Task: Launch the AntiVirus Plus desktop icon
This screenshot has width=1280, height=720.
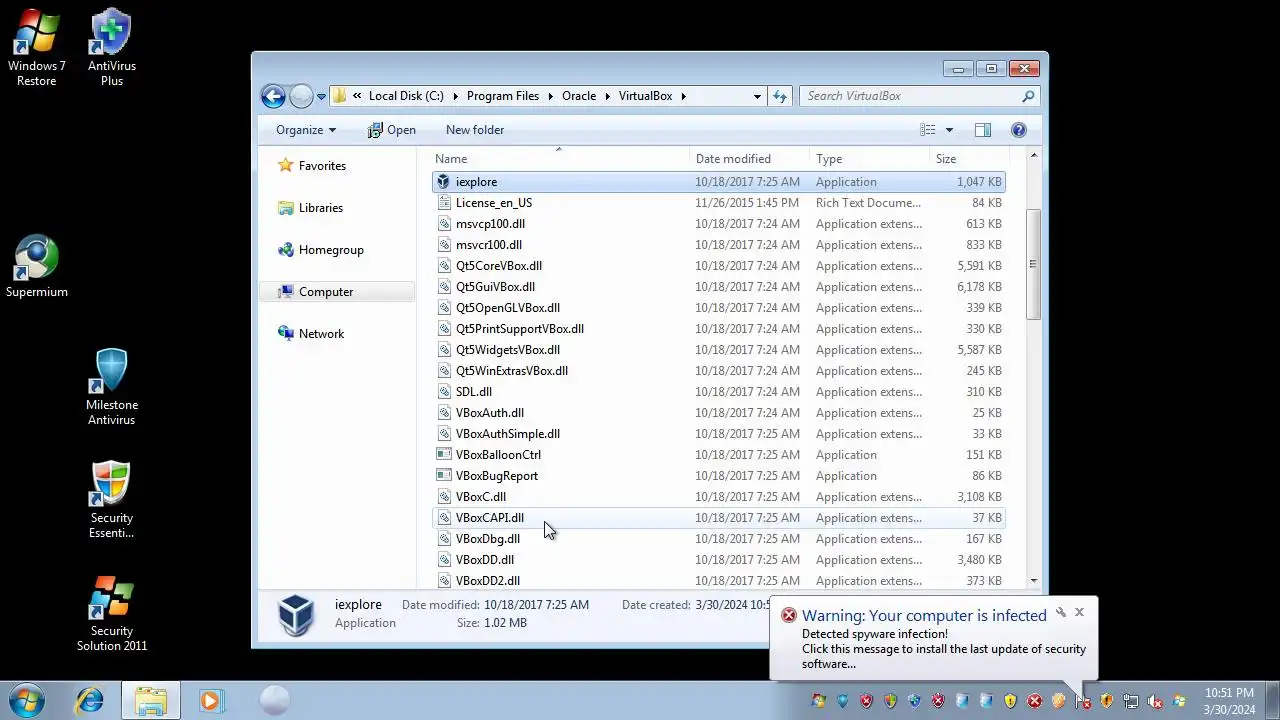Action: coord(111,48)
